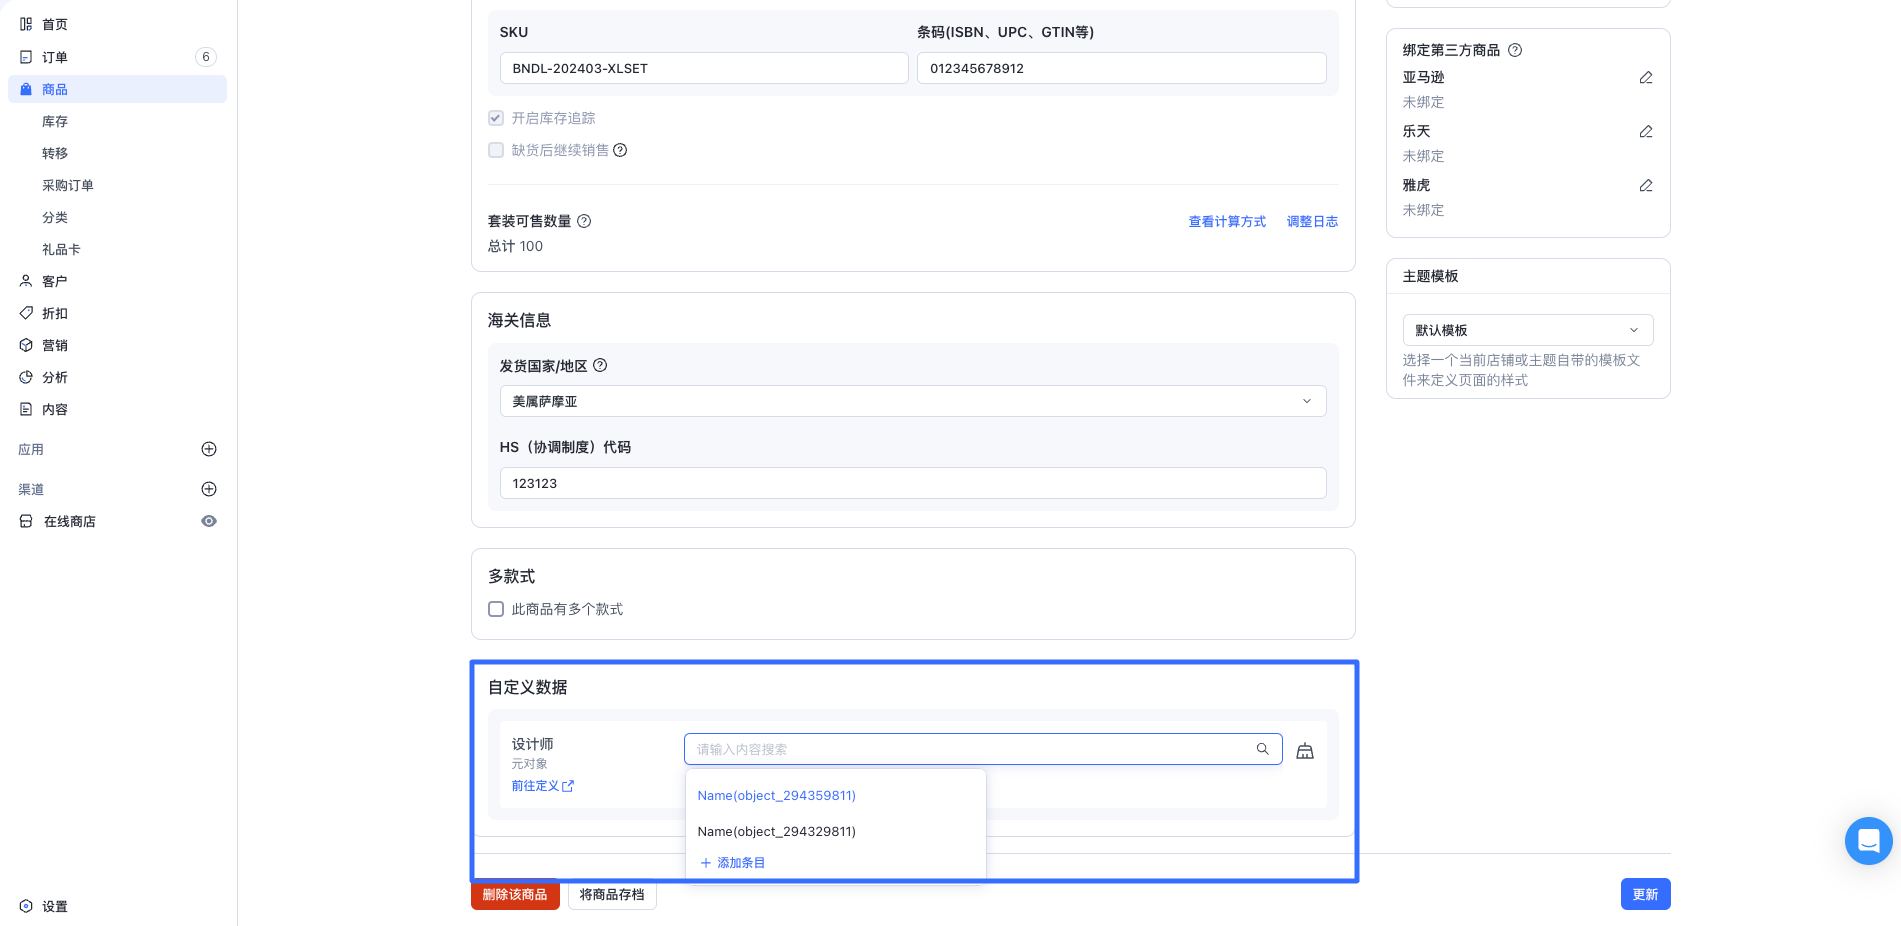
Task: Click the 设置 settings gear icon
Action: 26,906
